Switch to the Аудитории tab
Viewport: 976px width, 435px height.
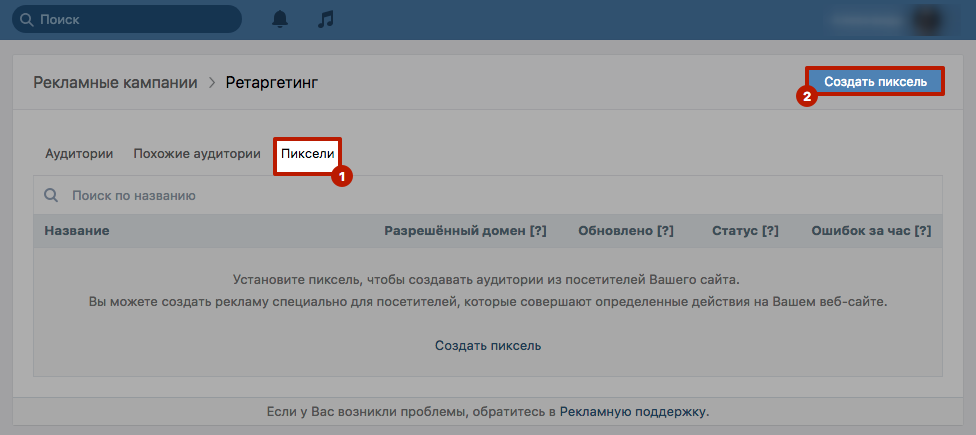click(79, 154)
